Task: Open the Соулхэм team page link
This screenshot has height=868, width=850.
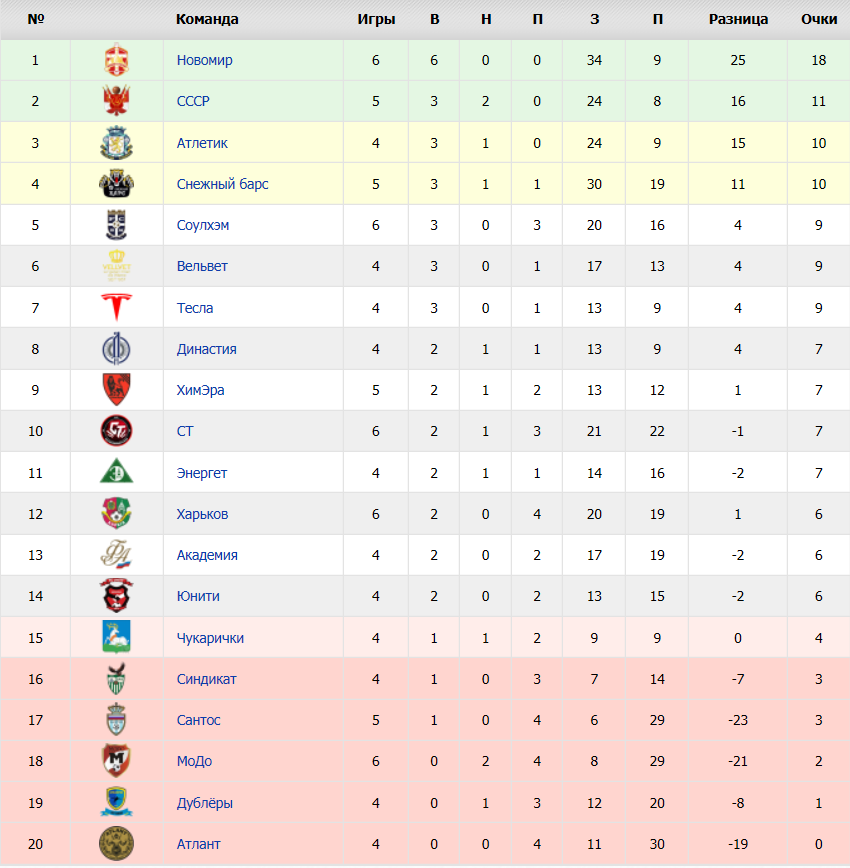Action: [x=203, y=225]
